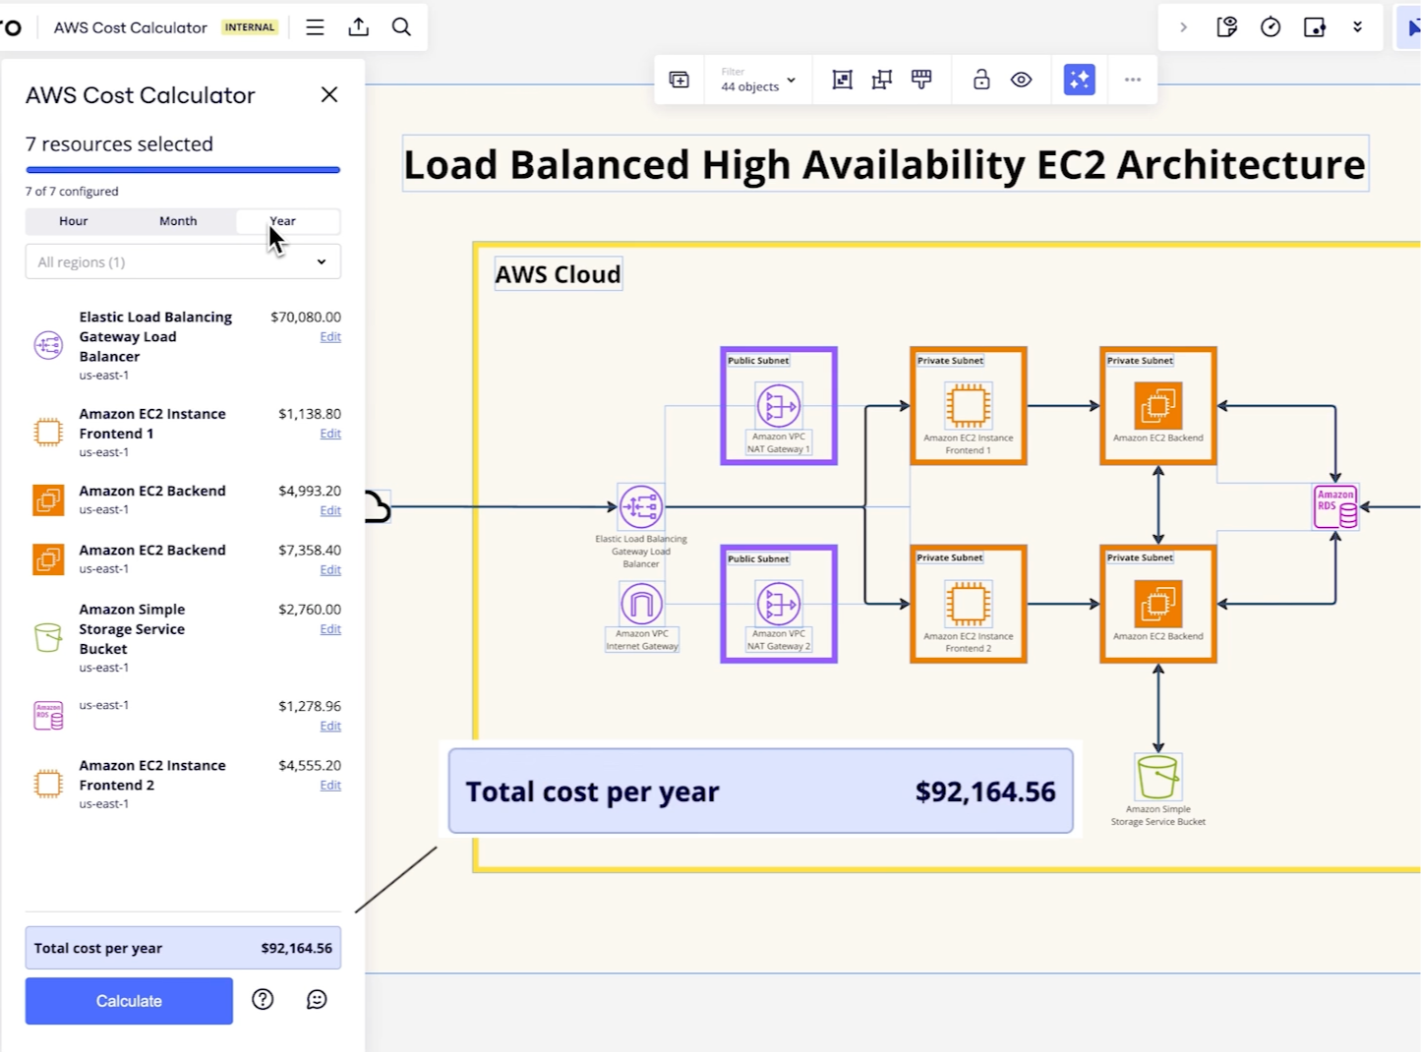Select EC2 Instance Frontend 1 diagram icon

(968, 406)
